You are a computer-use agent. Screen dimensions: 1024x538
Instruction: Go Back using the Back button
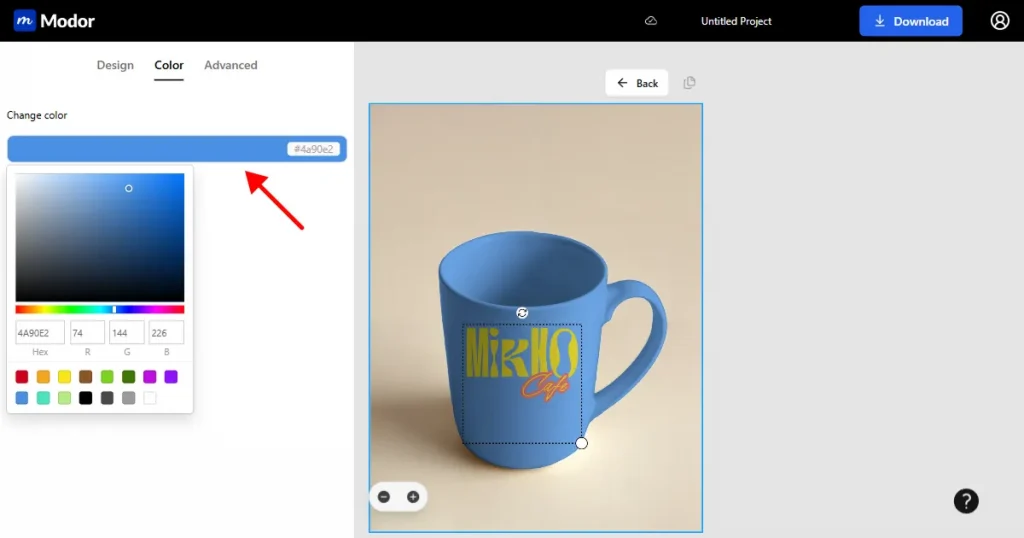point(637,83)
